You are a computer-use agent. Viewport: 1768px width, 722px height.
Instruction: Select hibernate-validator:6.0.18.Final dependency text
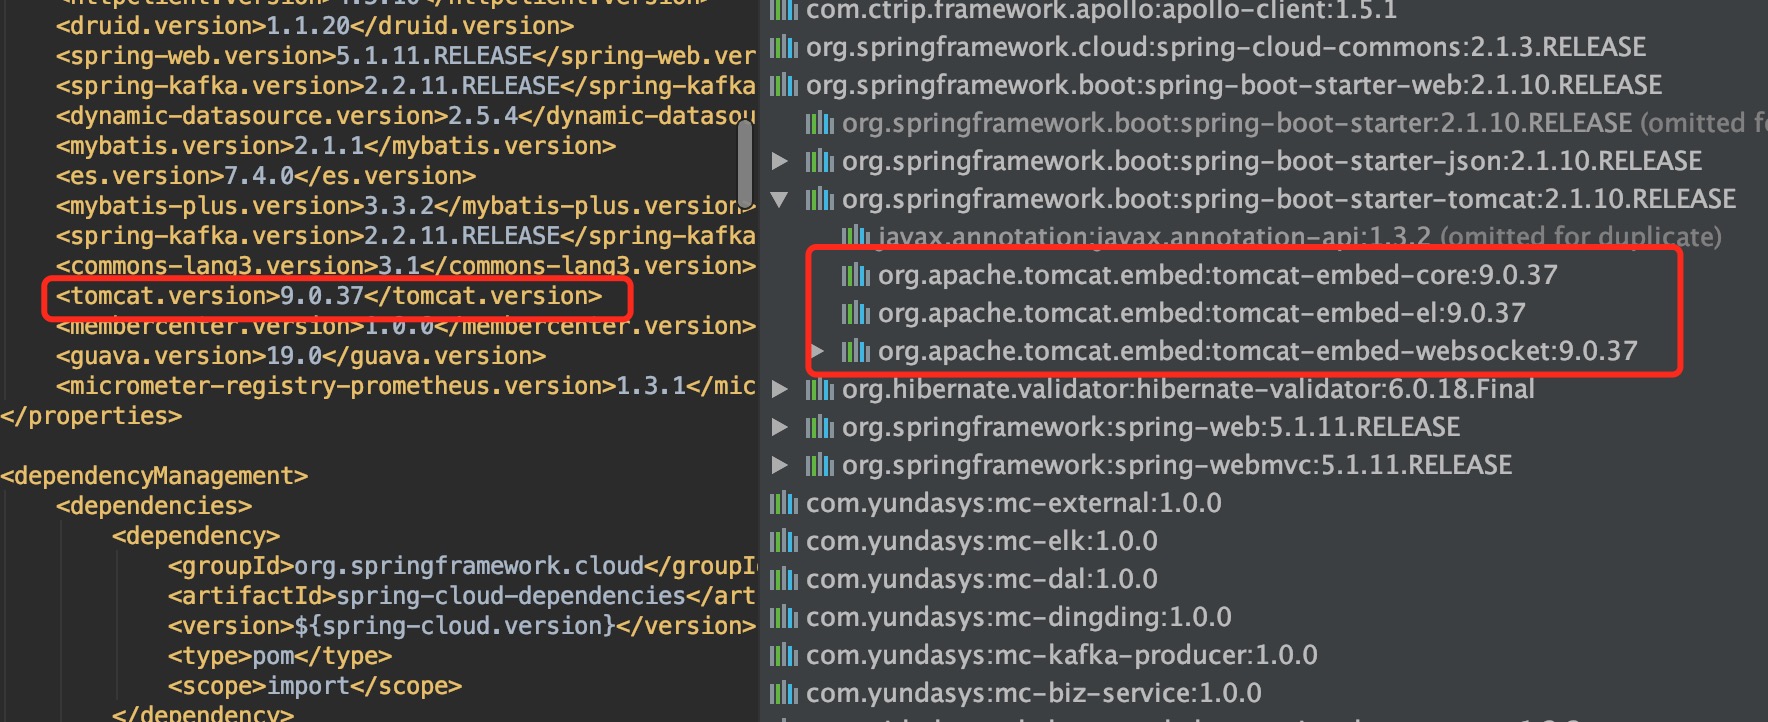[1188, 389]
